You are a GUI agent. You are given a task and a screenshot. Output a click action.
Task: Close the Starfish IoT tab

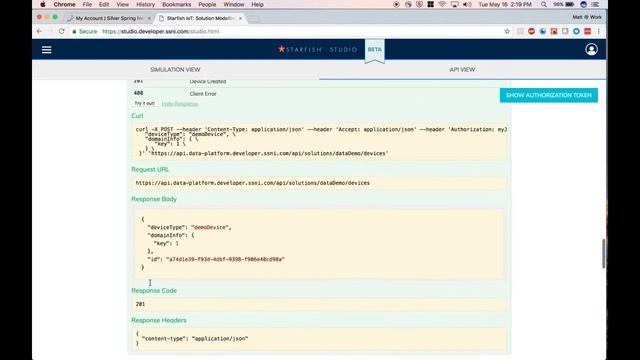[240, 18]
